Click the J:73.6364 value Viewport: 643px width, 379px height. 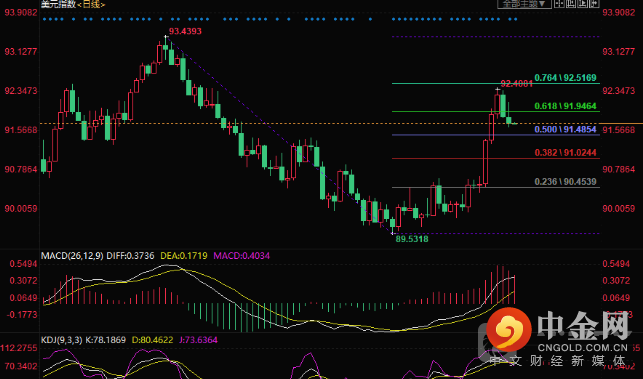(x=198, y=340)
